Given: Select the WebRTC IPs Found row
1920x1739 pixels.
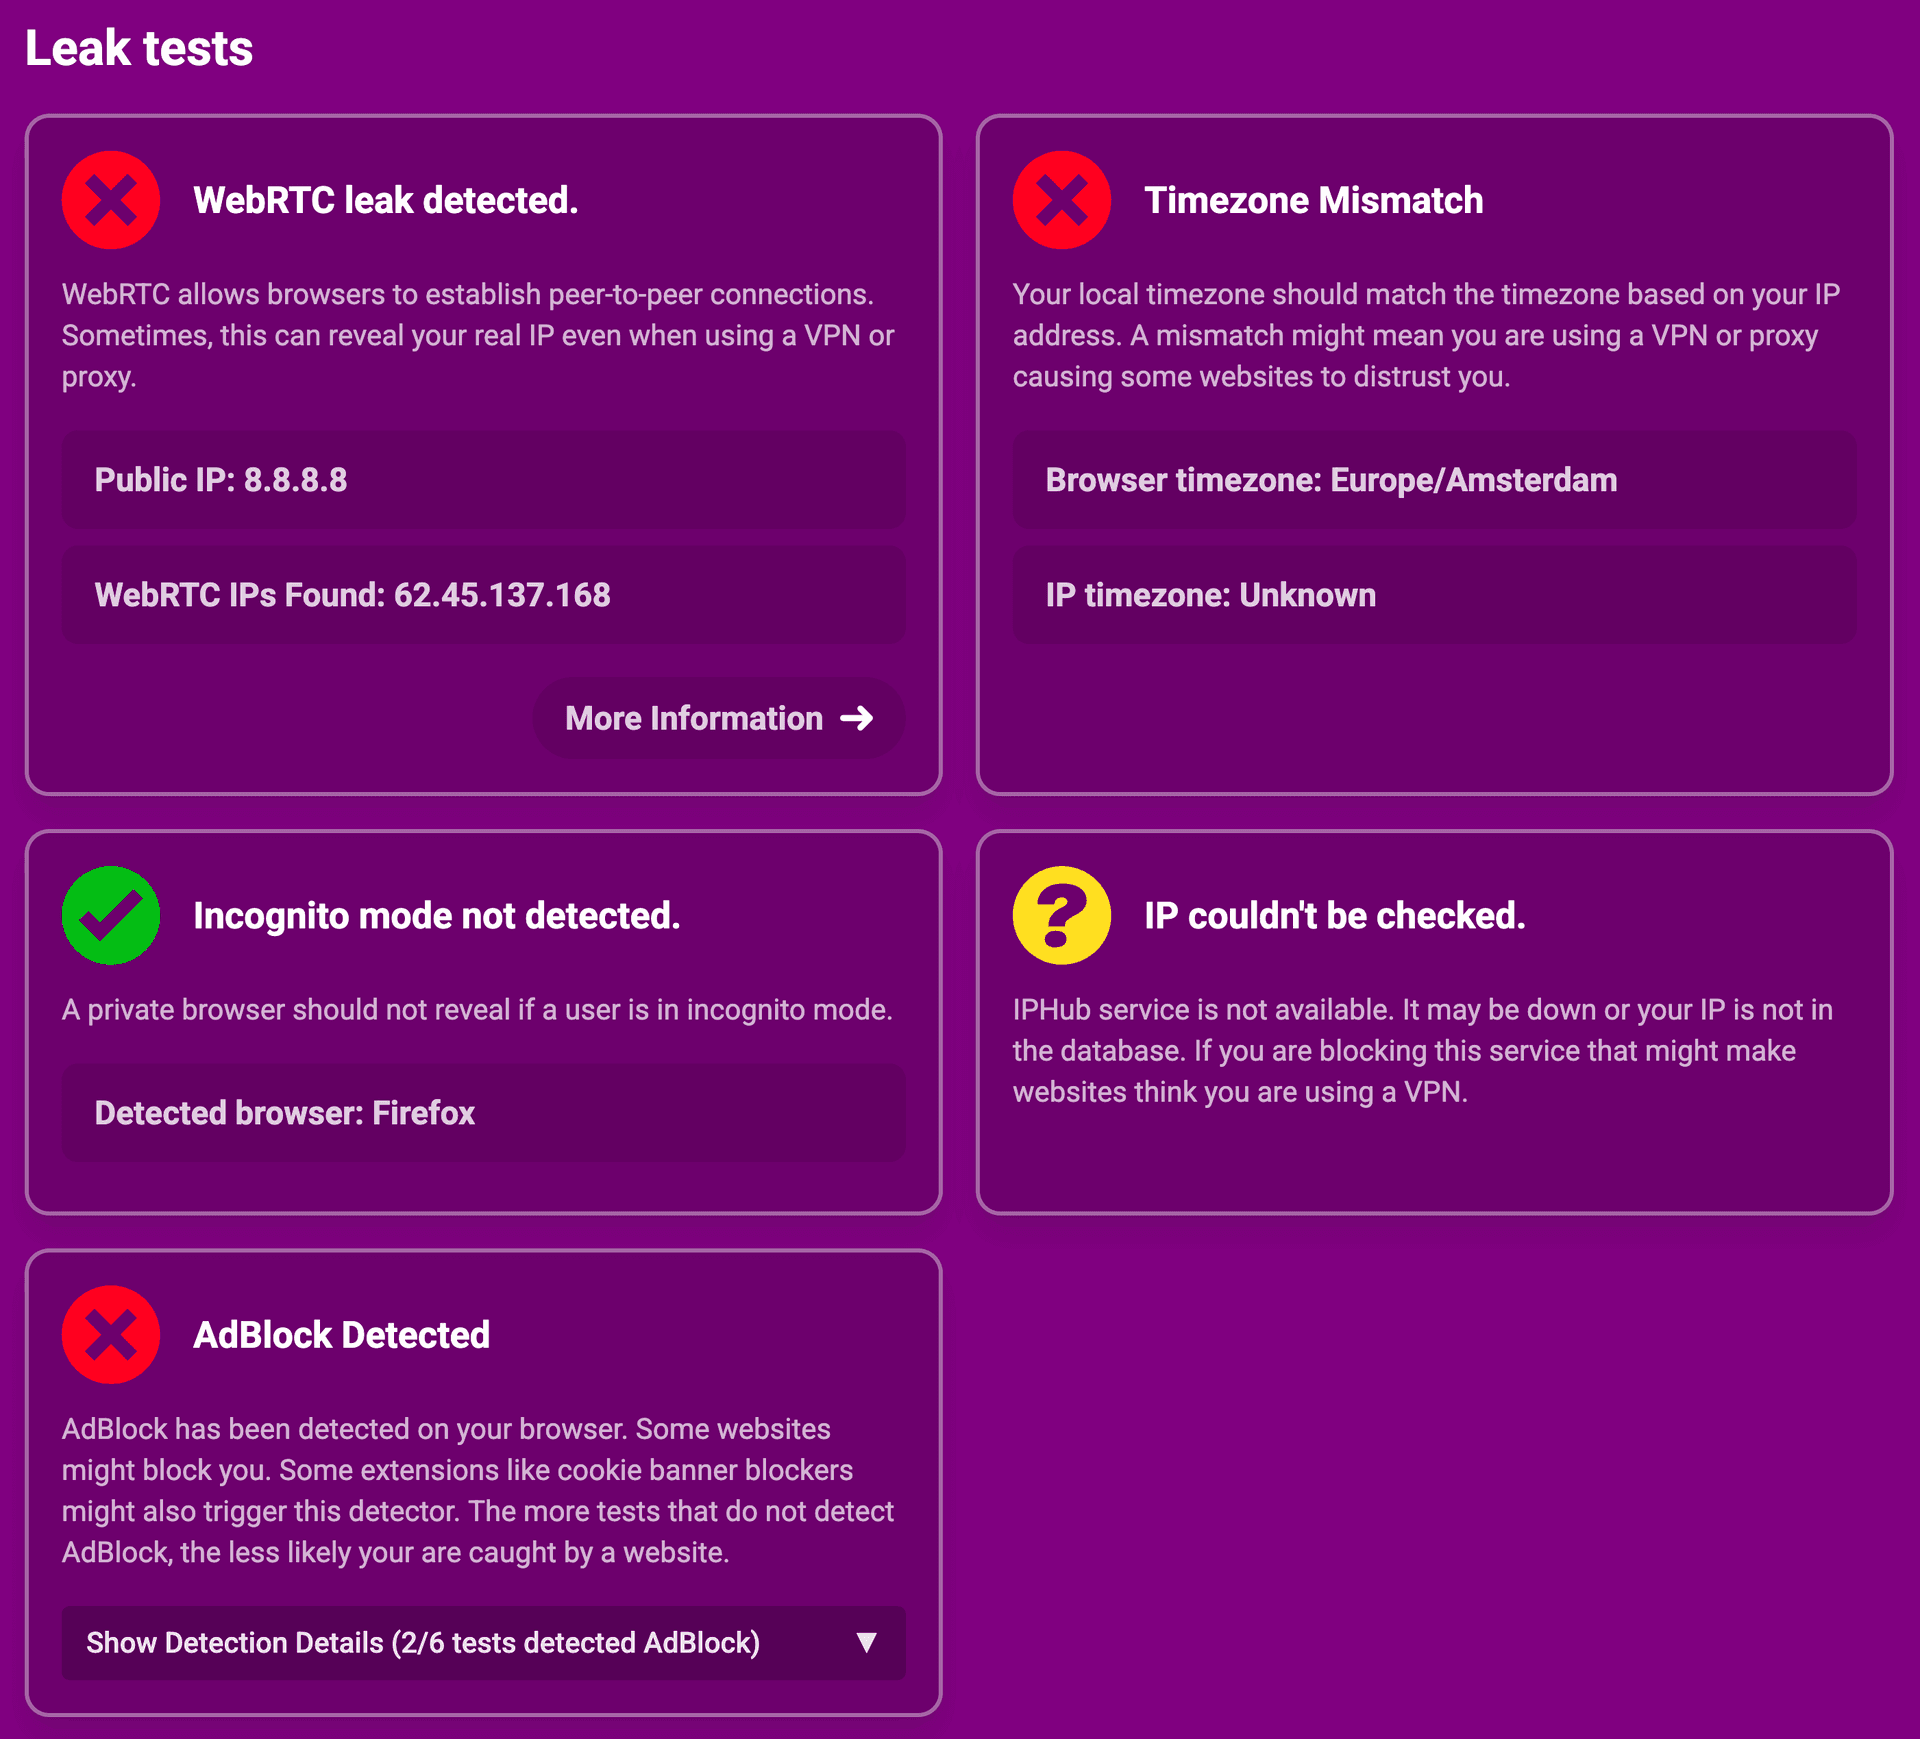Looking at the screenshot, I should (484, 595).
